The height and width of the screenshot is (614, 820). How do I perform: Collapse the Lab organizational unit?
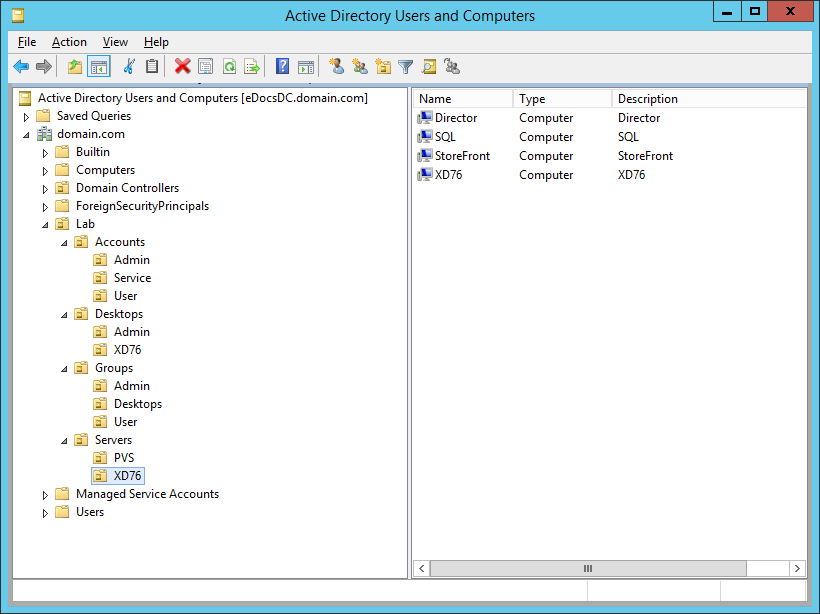pyautogui.click(x=45, y=224)
